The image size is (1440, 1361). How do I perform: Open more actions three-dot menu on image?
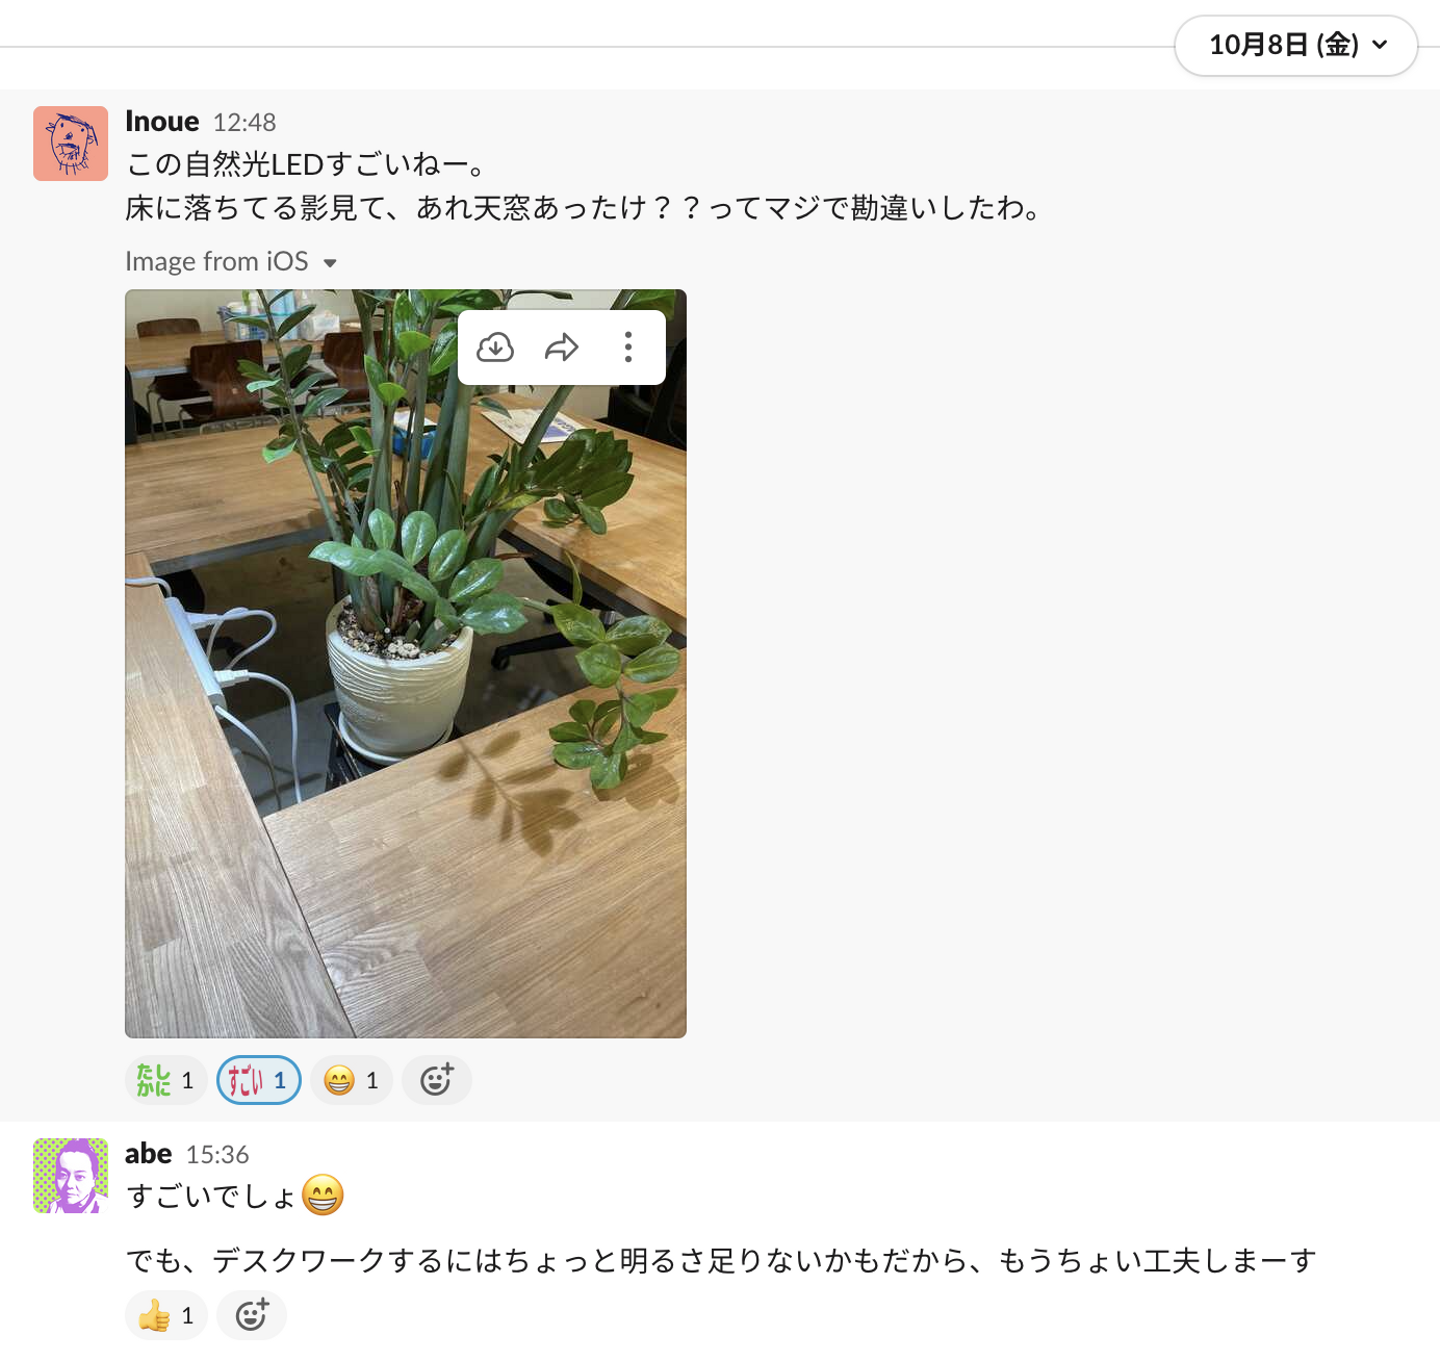pos(628,347)
